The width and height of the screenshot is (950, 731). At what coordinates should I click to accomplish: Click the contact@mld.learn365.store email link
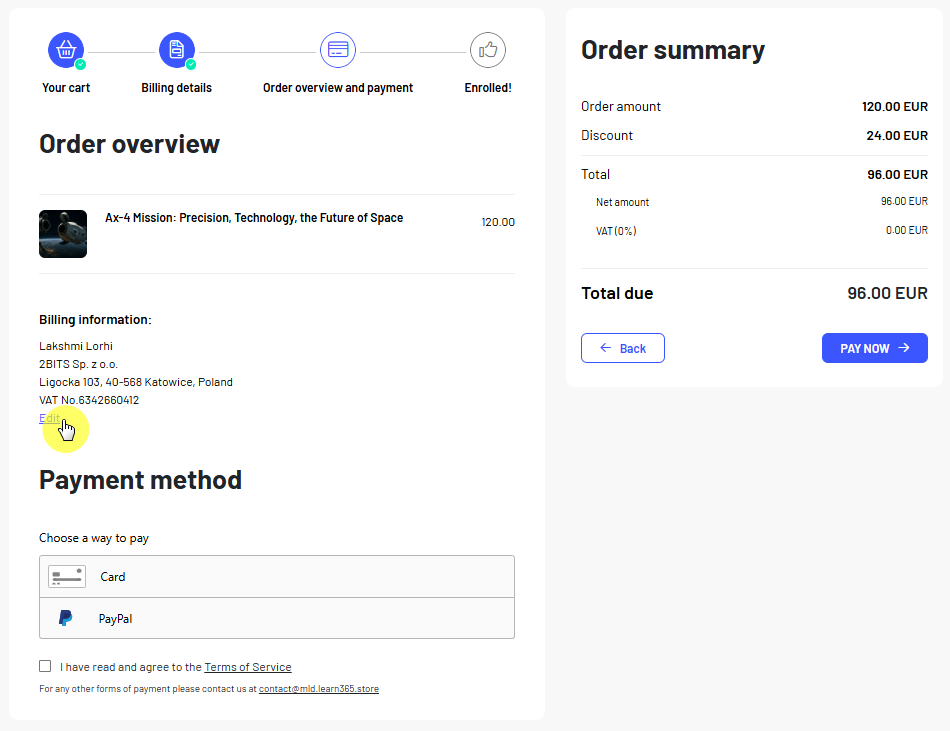click(319, 689)
